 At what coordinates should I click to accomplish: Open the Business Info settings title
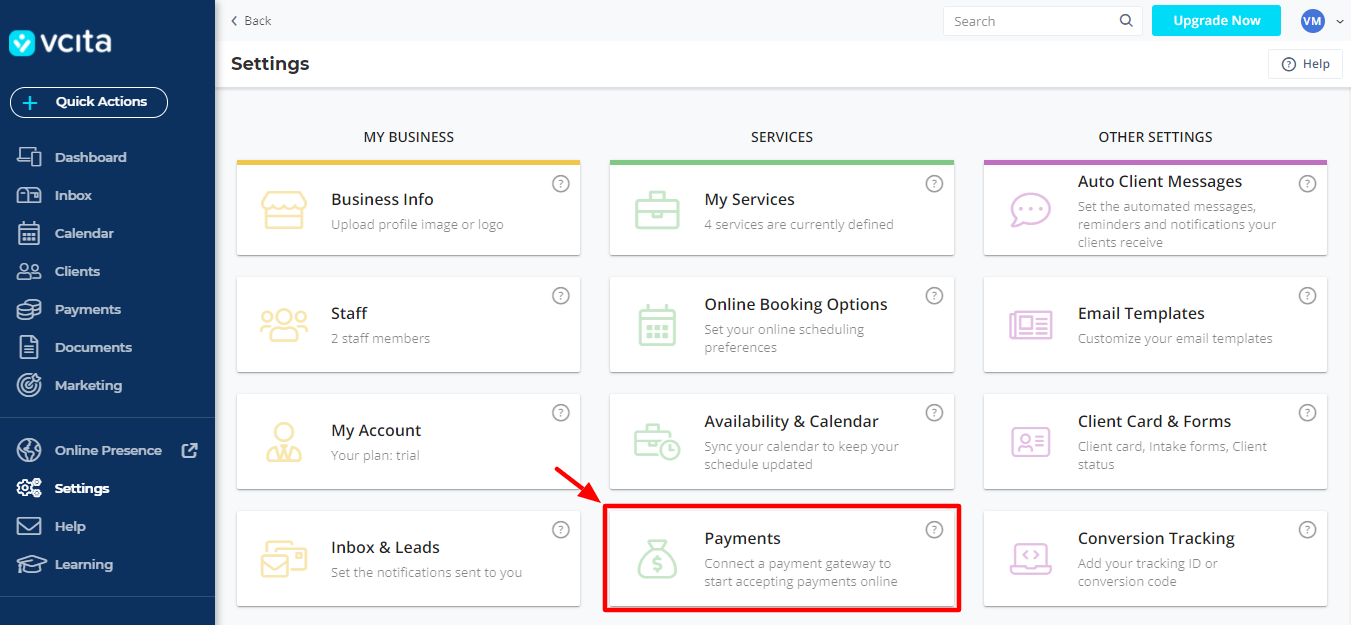[382, 199]
